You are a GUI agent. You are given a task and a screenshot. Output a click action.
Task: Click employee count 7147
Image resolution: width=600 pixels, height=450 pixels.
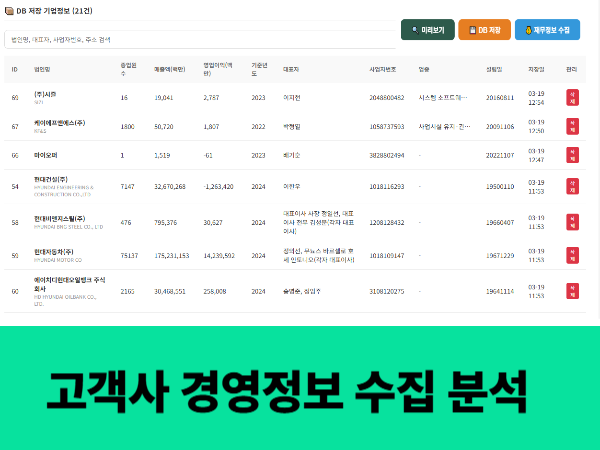127,186
